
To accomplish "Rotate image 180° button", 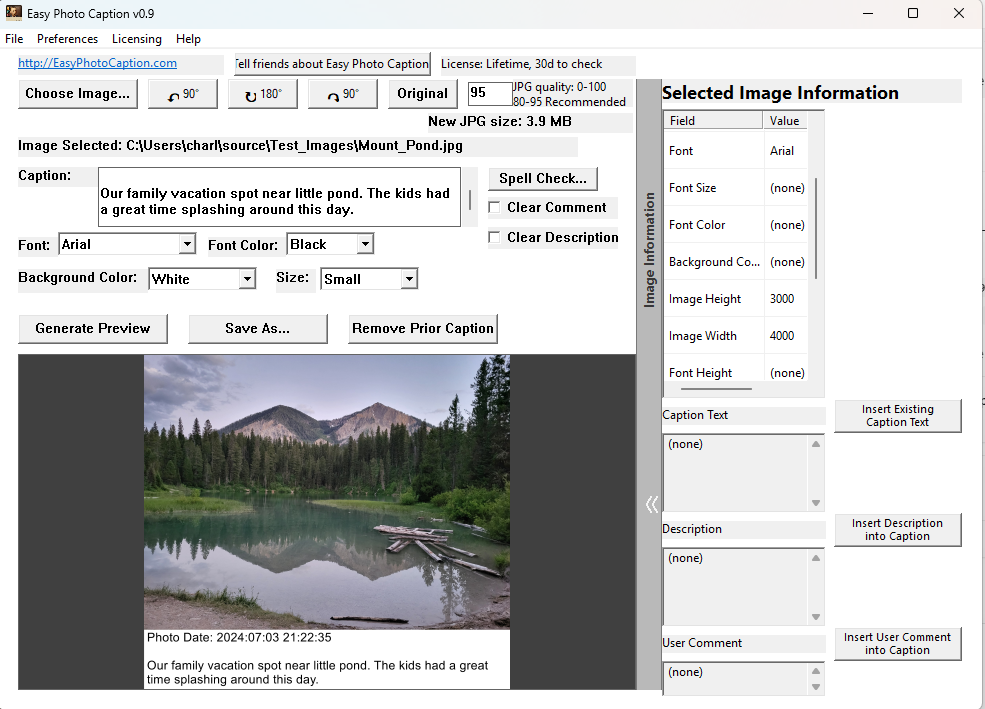I will [263, 94].
